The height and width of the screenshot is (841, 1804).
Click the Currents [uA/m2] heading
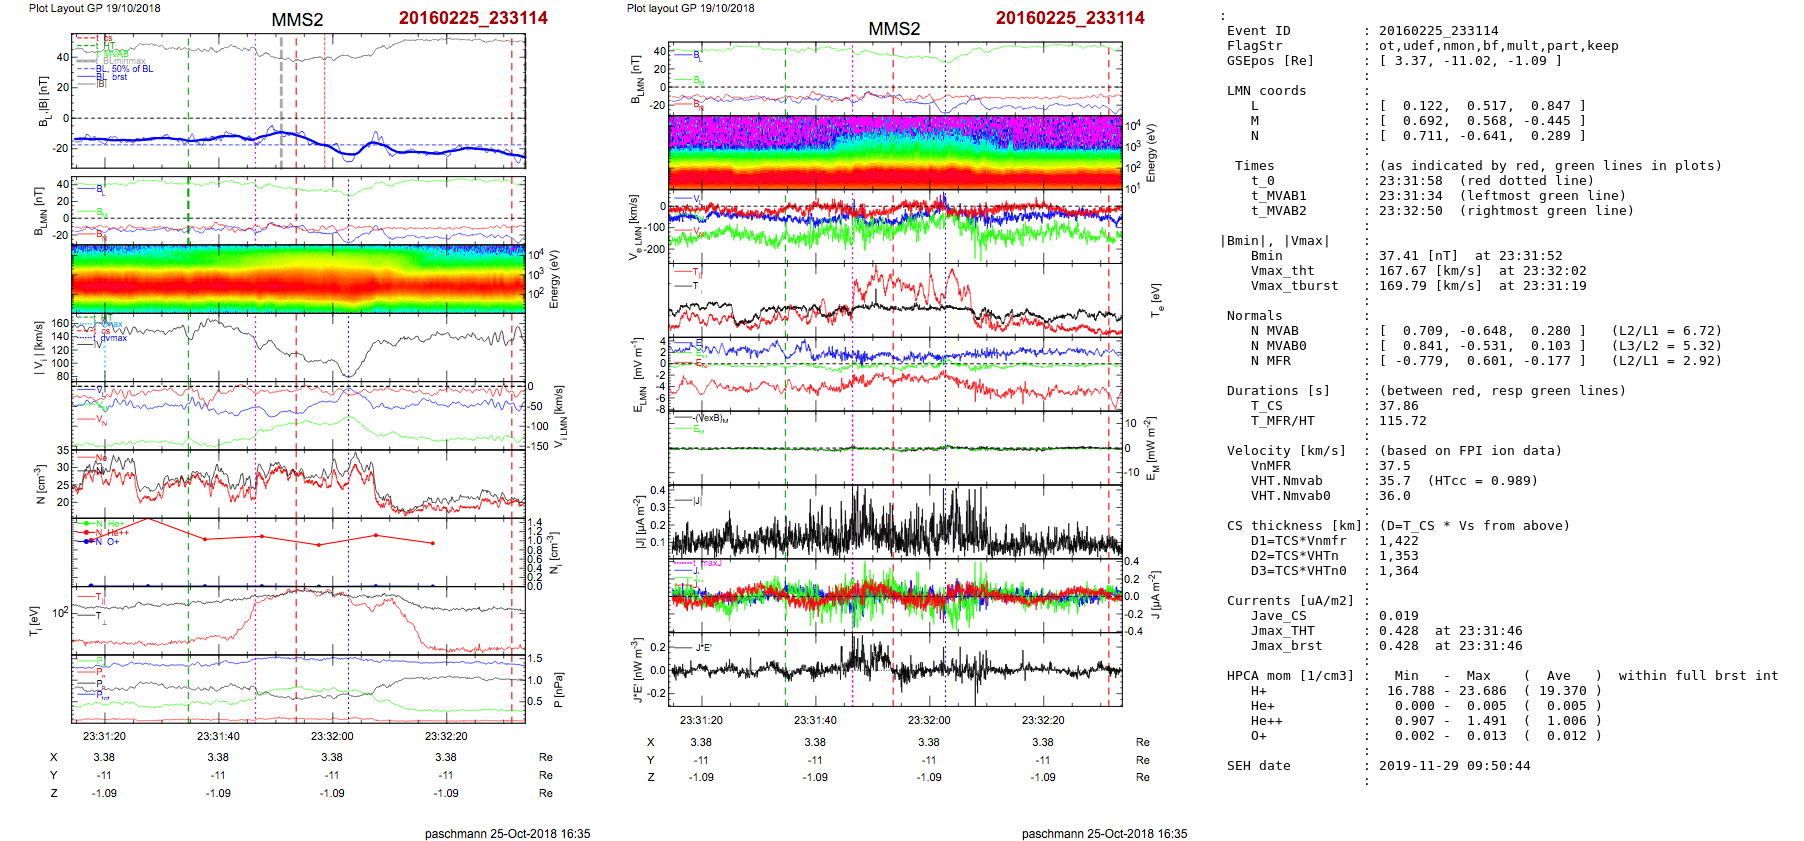pyautogui.click(x=1290, y=601)
